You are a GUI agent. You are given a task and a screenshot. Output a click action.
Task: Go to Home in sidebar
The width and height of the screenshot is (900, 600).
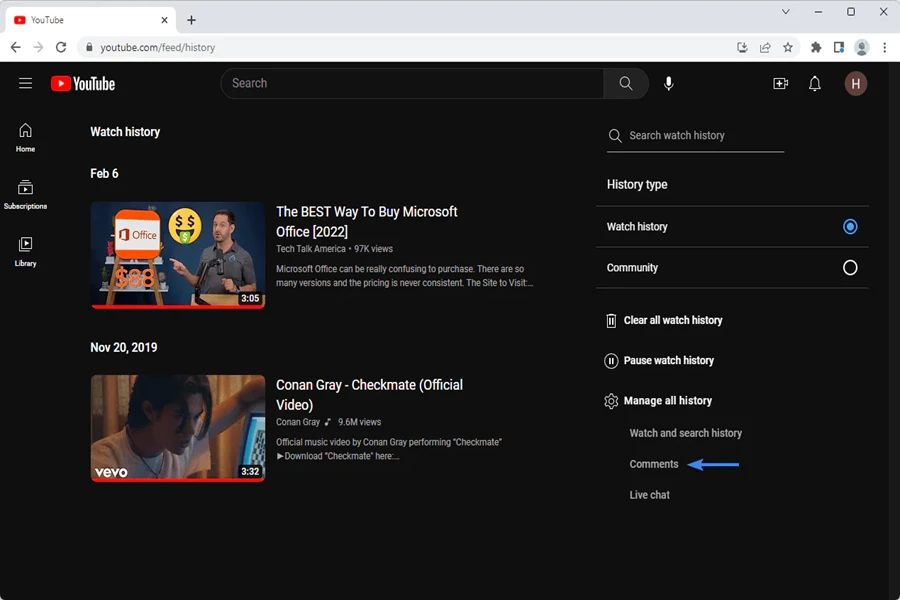(x=25, y=138)
